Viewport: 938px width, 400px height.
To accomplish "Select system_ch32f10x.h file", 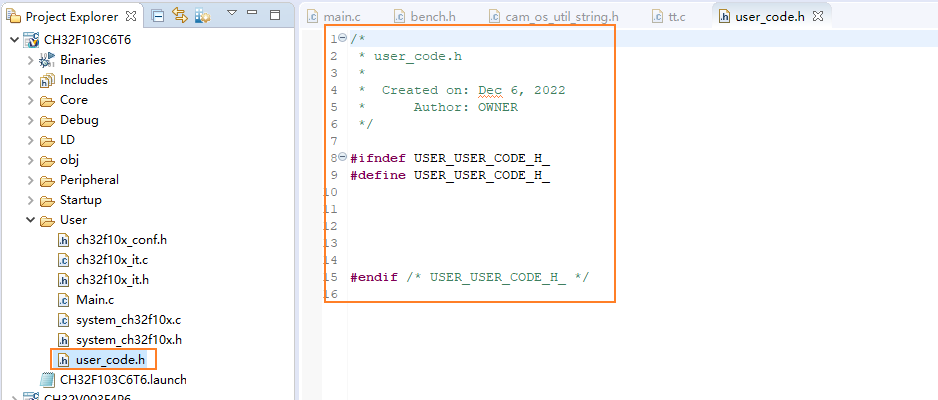I will point(129,340).
